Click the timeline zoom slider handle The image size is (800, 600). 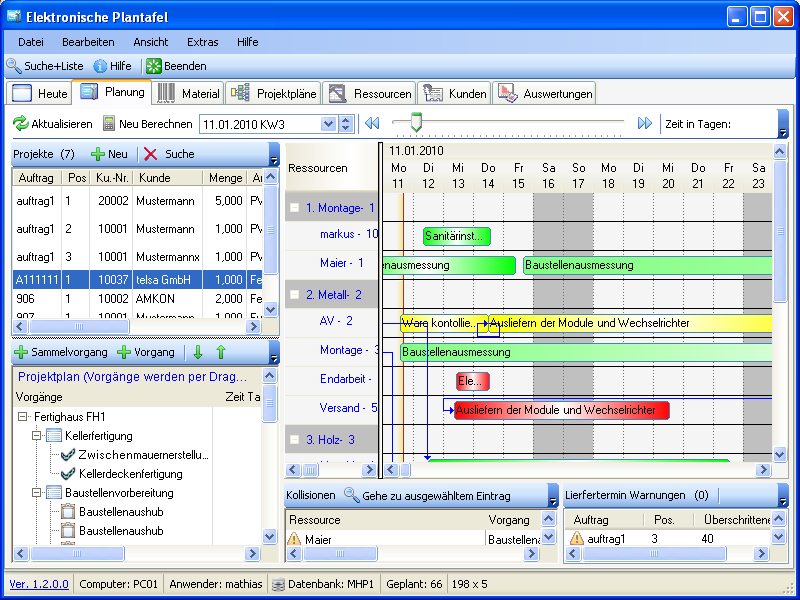click(416, 123)
